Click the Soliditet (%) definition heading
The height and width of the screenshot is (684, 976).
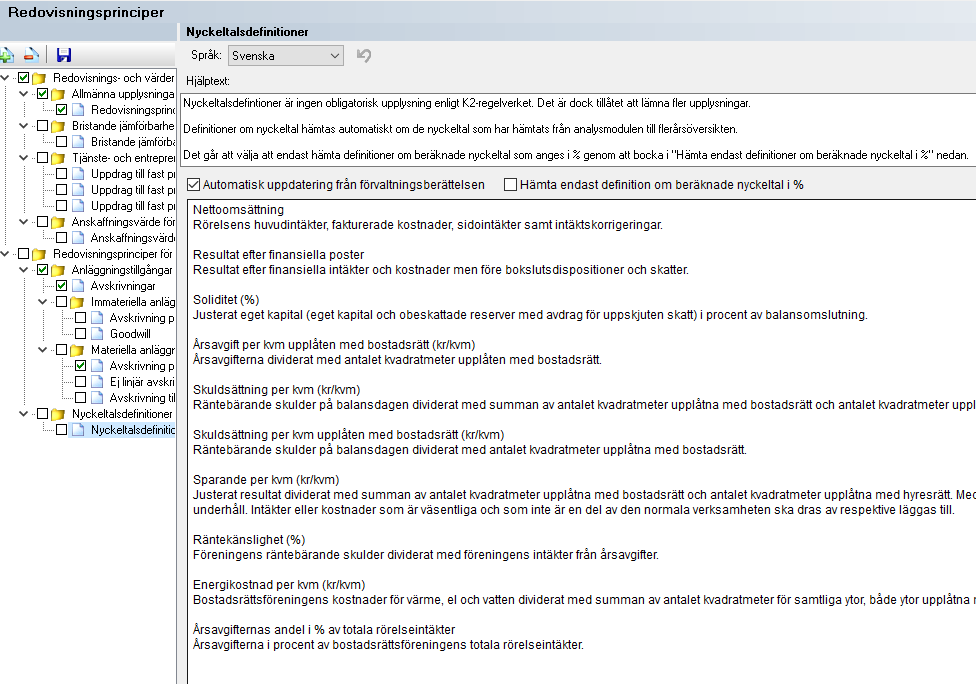(x=226, y=299)
